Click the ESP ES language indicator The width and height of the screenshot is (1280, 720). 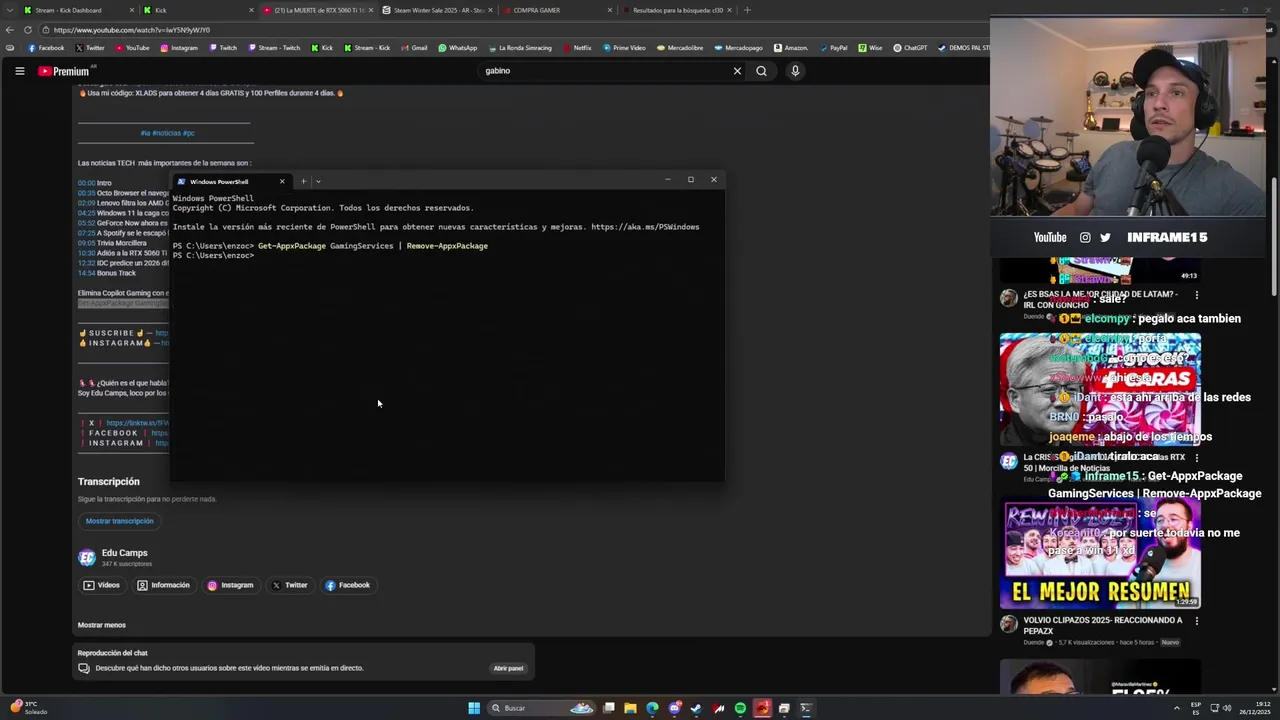point(1196,708)
